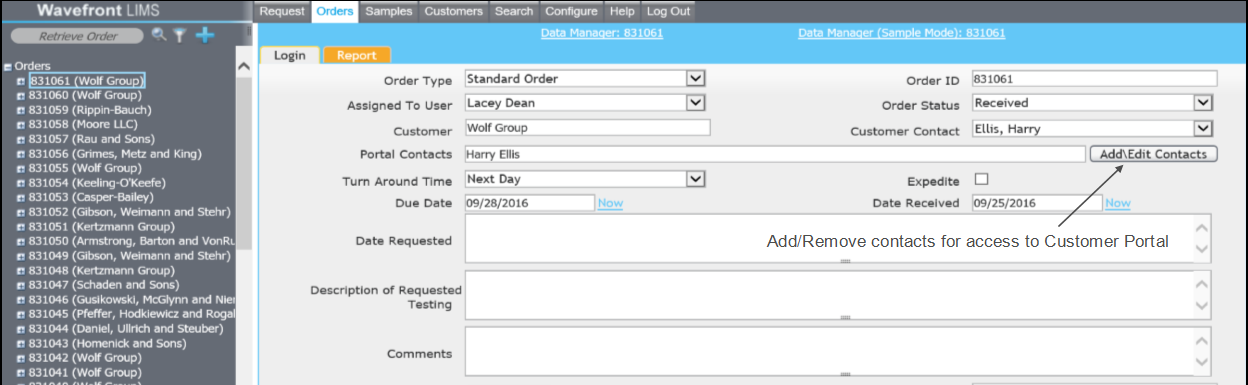Click into the Retrieve Order search box
The height and width of the screenshot is (385, 1248).
tap(77, 36)
